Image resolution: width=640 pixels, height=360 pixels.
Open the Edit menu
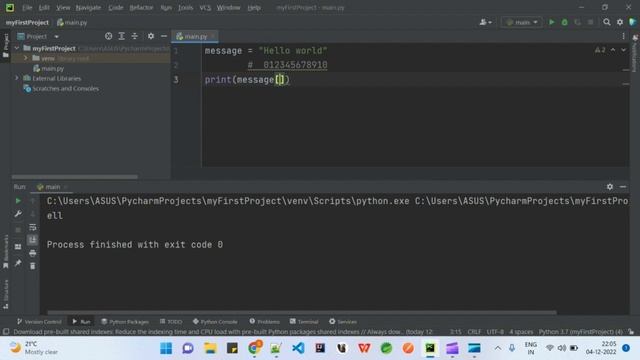pyautogui.click(x=44, y=7)
